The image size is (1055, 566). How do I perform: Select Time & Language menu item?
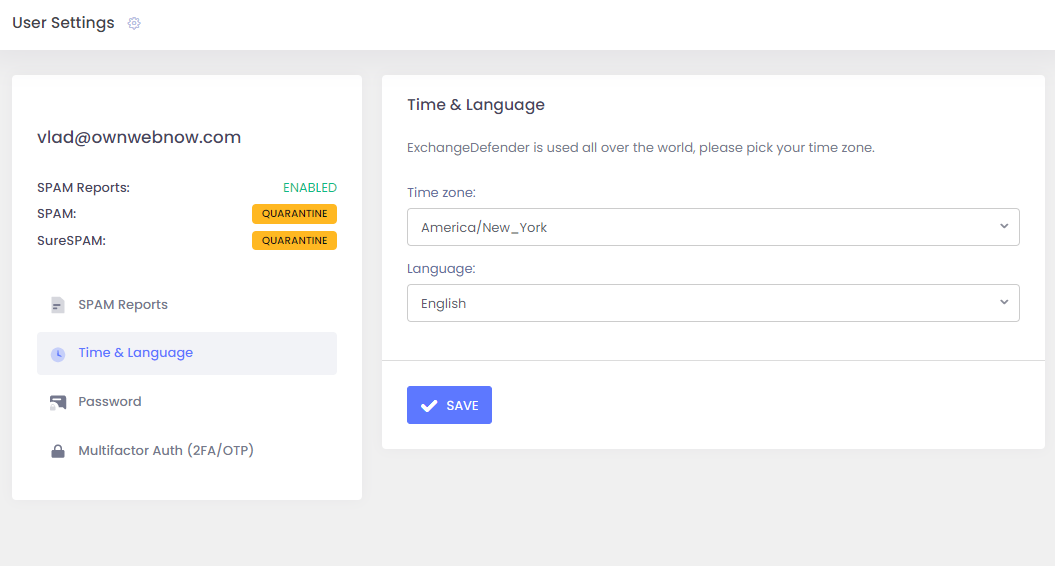coord(136,353)
